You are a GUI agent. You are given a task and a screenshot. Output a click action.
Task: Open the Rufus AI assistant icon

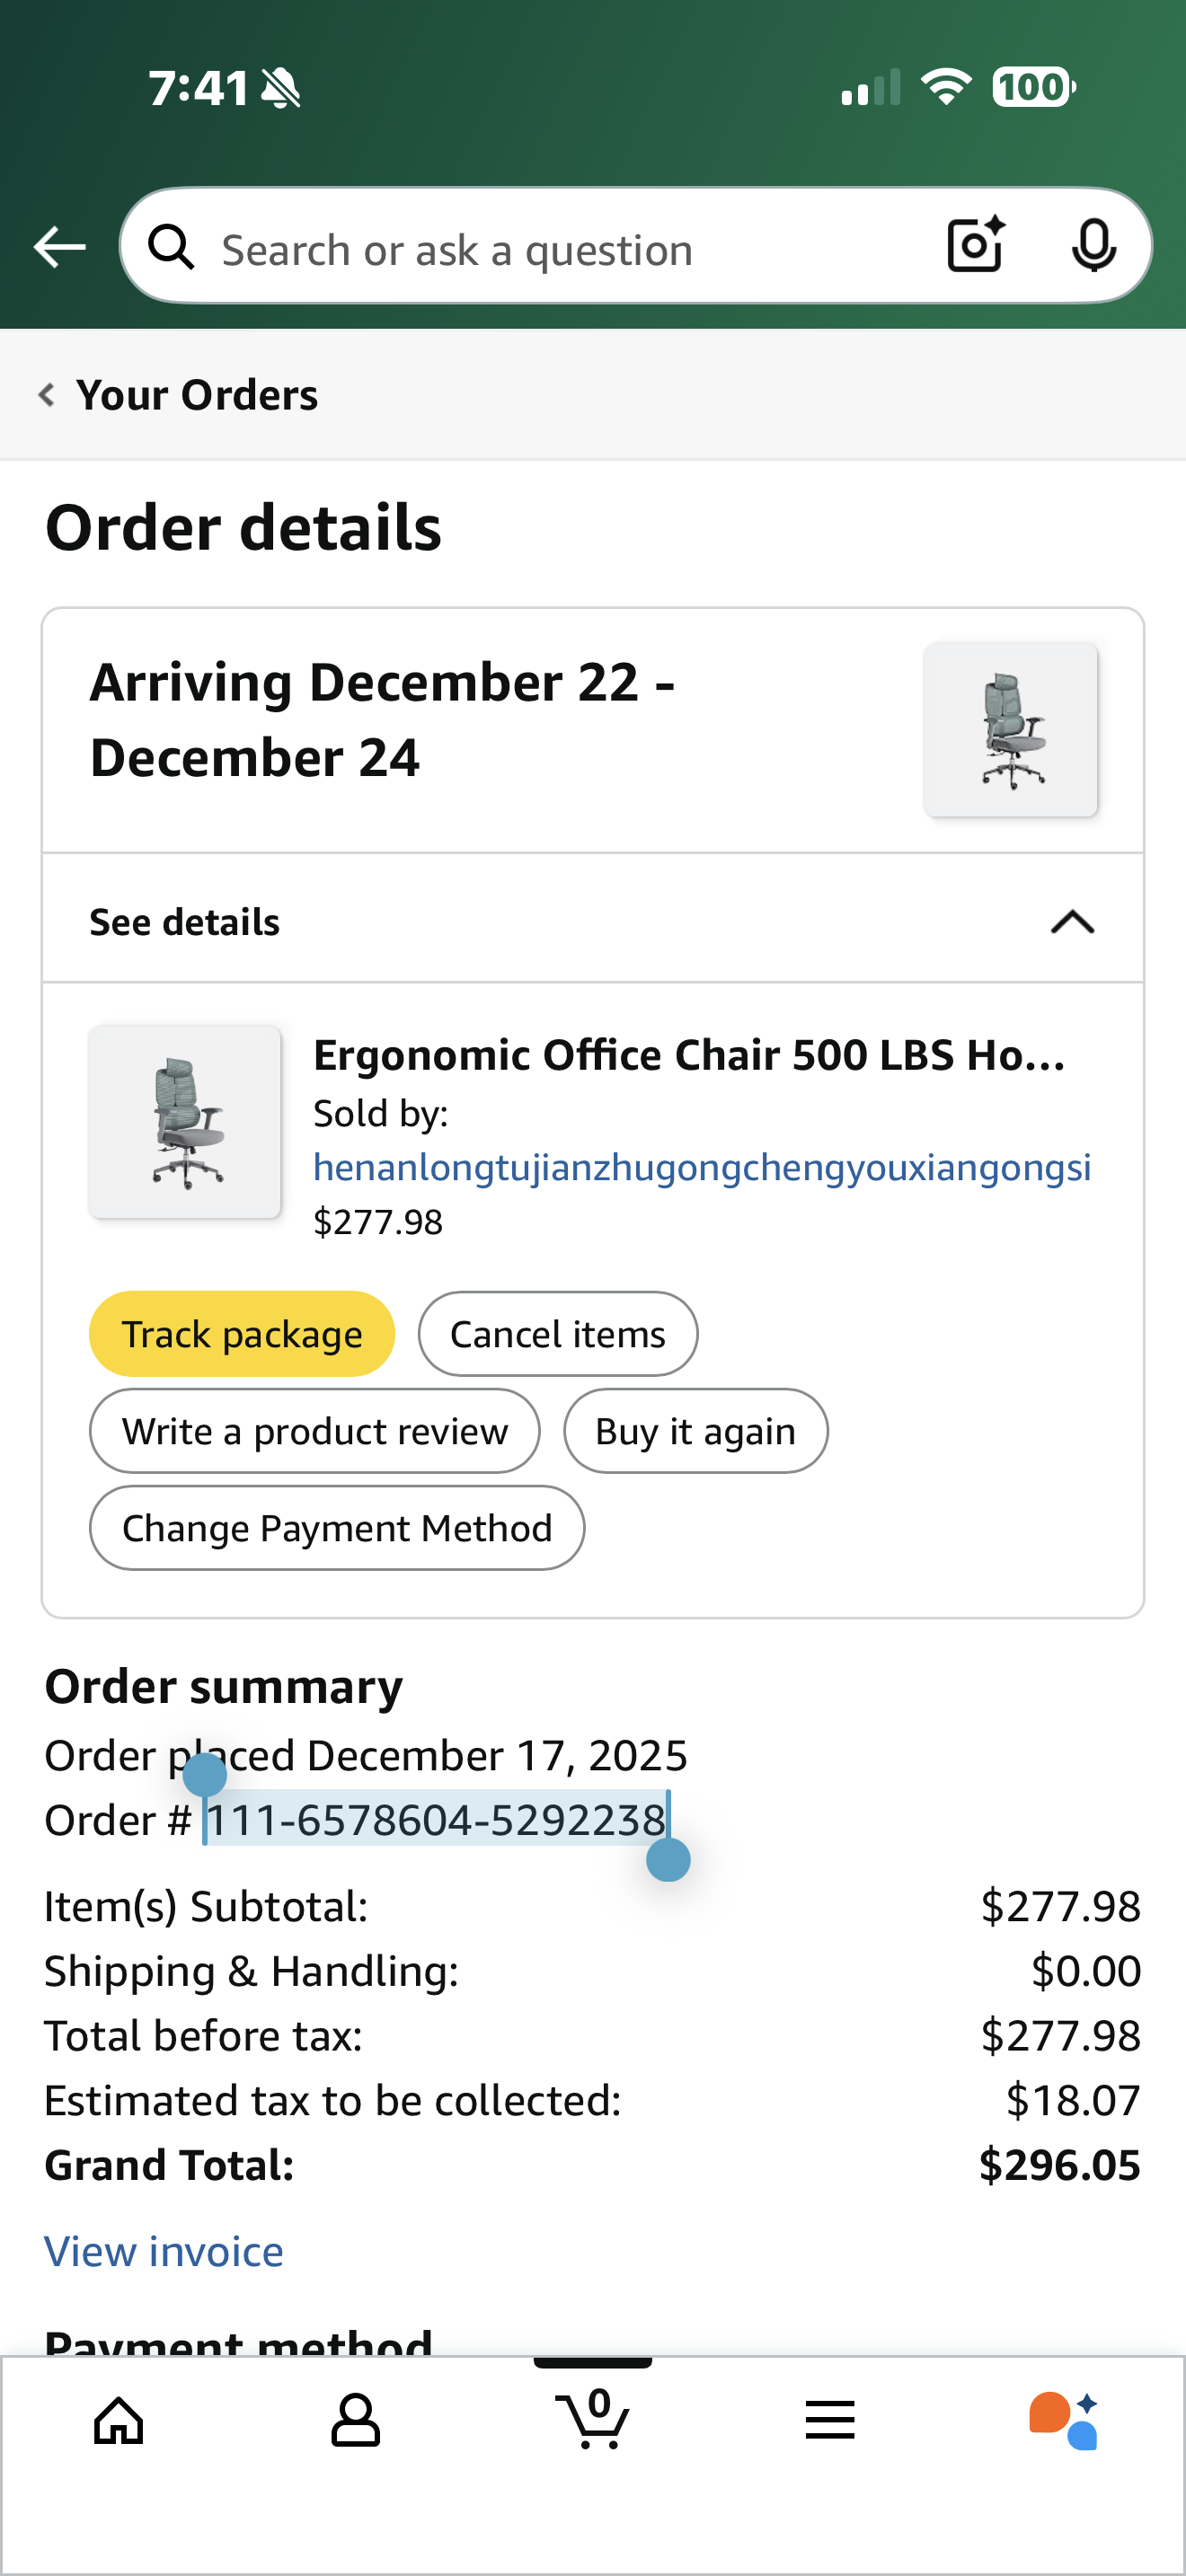tap(1063, 2421)
